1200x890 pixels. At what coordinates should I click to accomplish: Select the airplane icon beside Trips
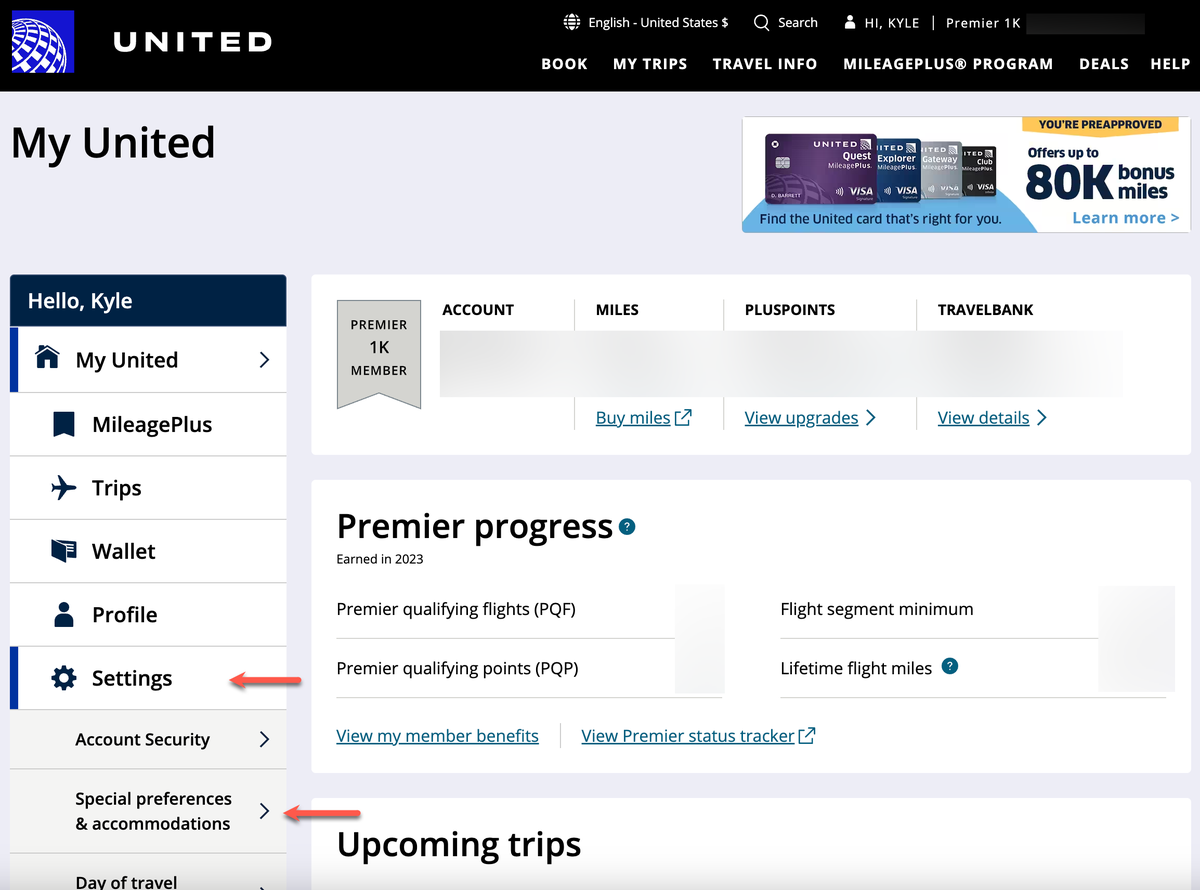64,487
